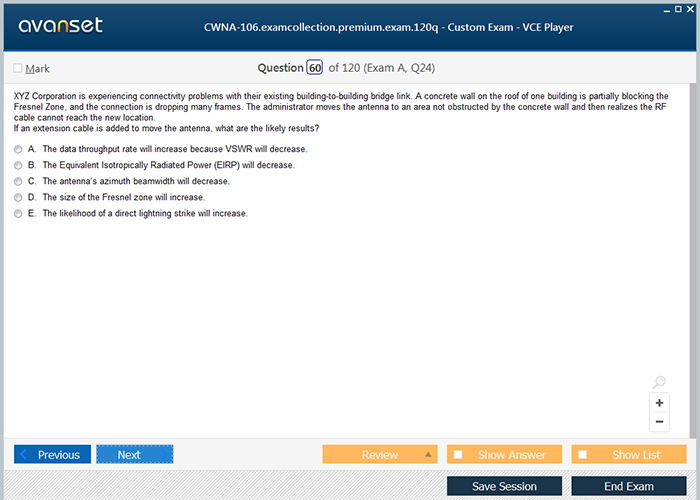Close the VCE Player window
Viewport: 700px width, 500px height.
[692, 8]
